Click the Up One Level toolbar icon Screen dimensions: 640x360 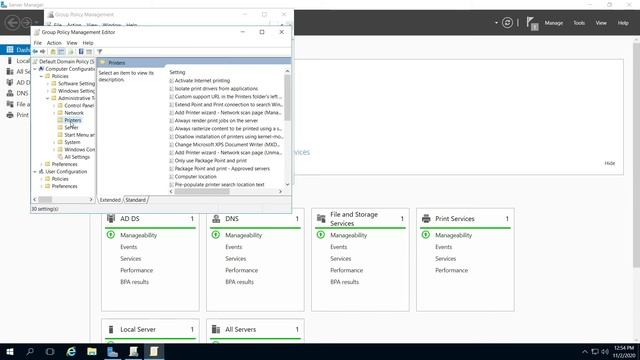click(x=53, y=52)
